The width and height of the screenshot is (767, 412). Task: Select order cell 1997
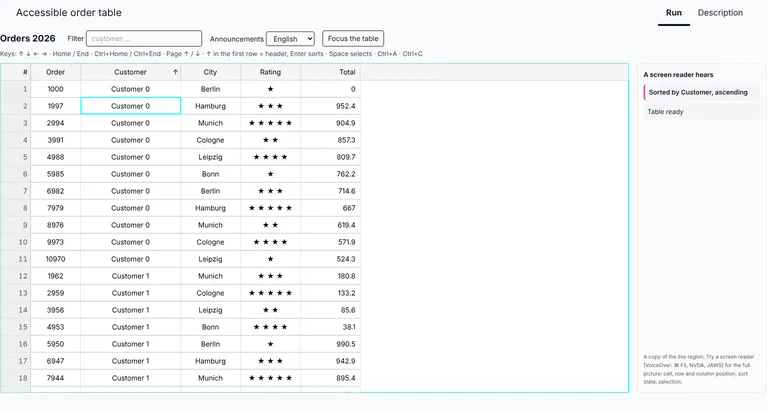click(55, 106)
